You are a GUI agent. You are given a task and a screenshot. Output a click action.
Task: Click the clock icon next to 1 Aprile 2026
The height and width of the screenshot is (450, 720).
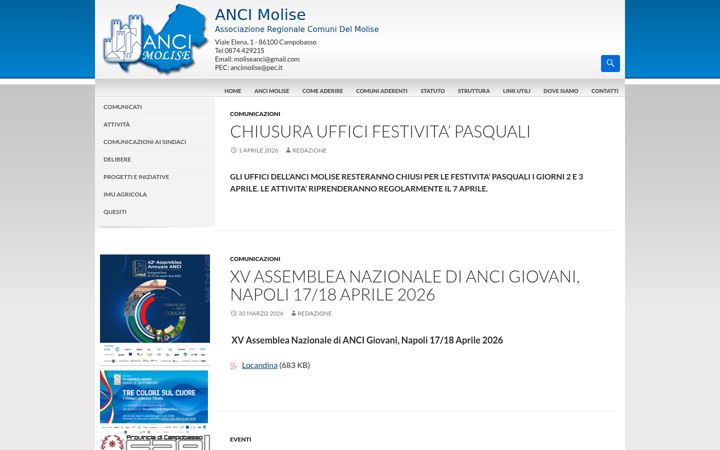click(x=233, y=150)
